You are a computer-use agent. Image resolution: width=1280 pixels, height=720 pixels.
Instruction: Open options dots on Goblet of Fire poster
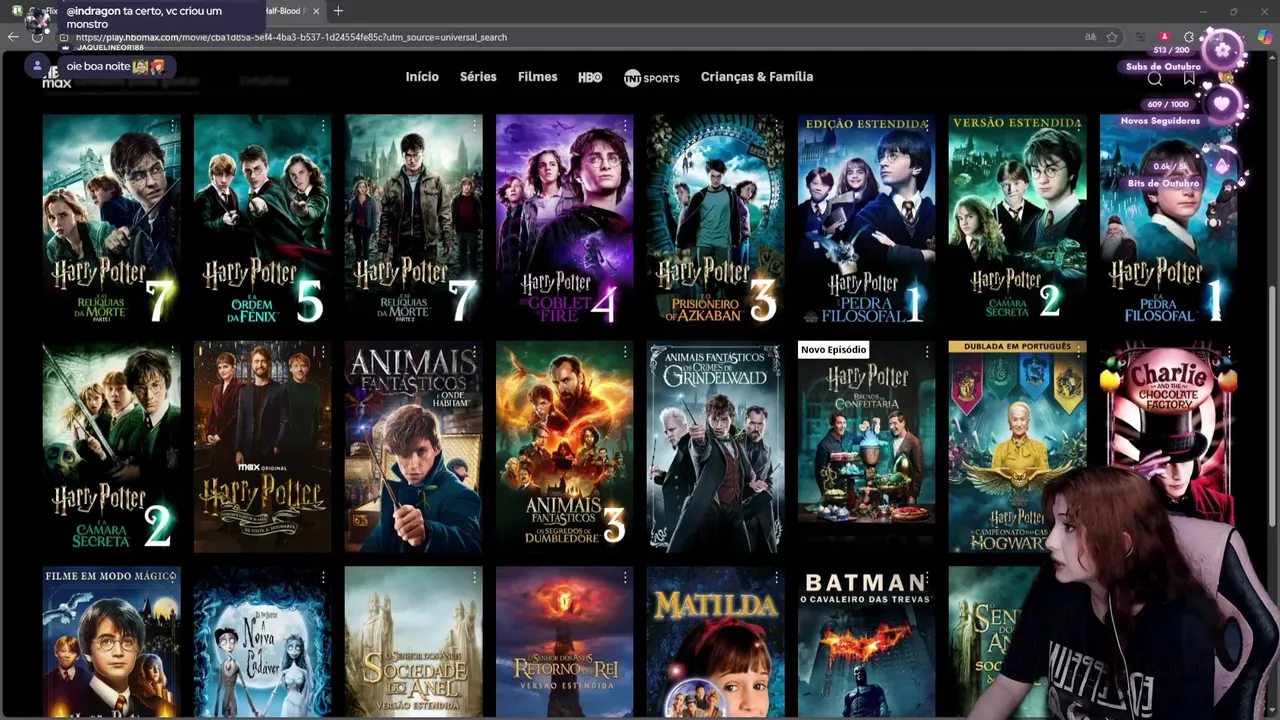pos(625,126)
